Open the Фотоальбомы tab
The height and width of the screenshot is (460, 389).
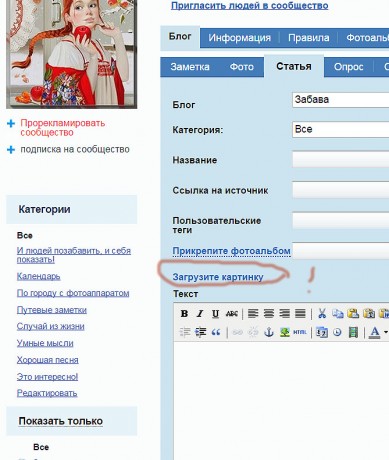coord(367,38)
